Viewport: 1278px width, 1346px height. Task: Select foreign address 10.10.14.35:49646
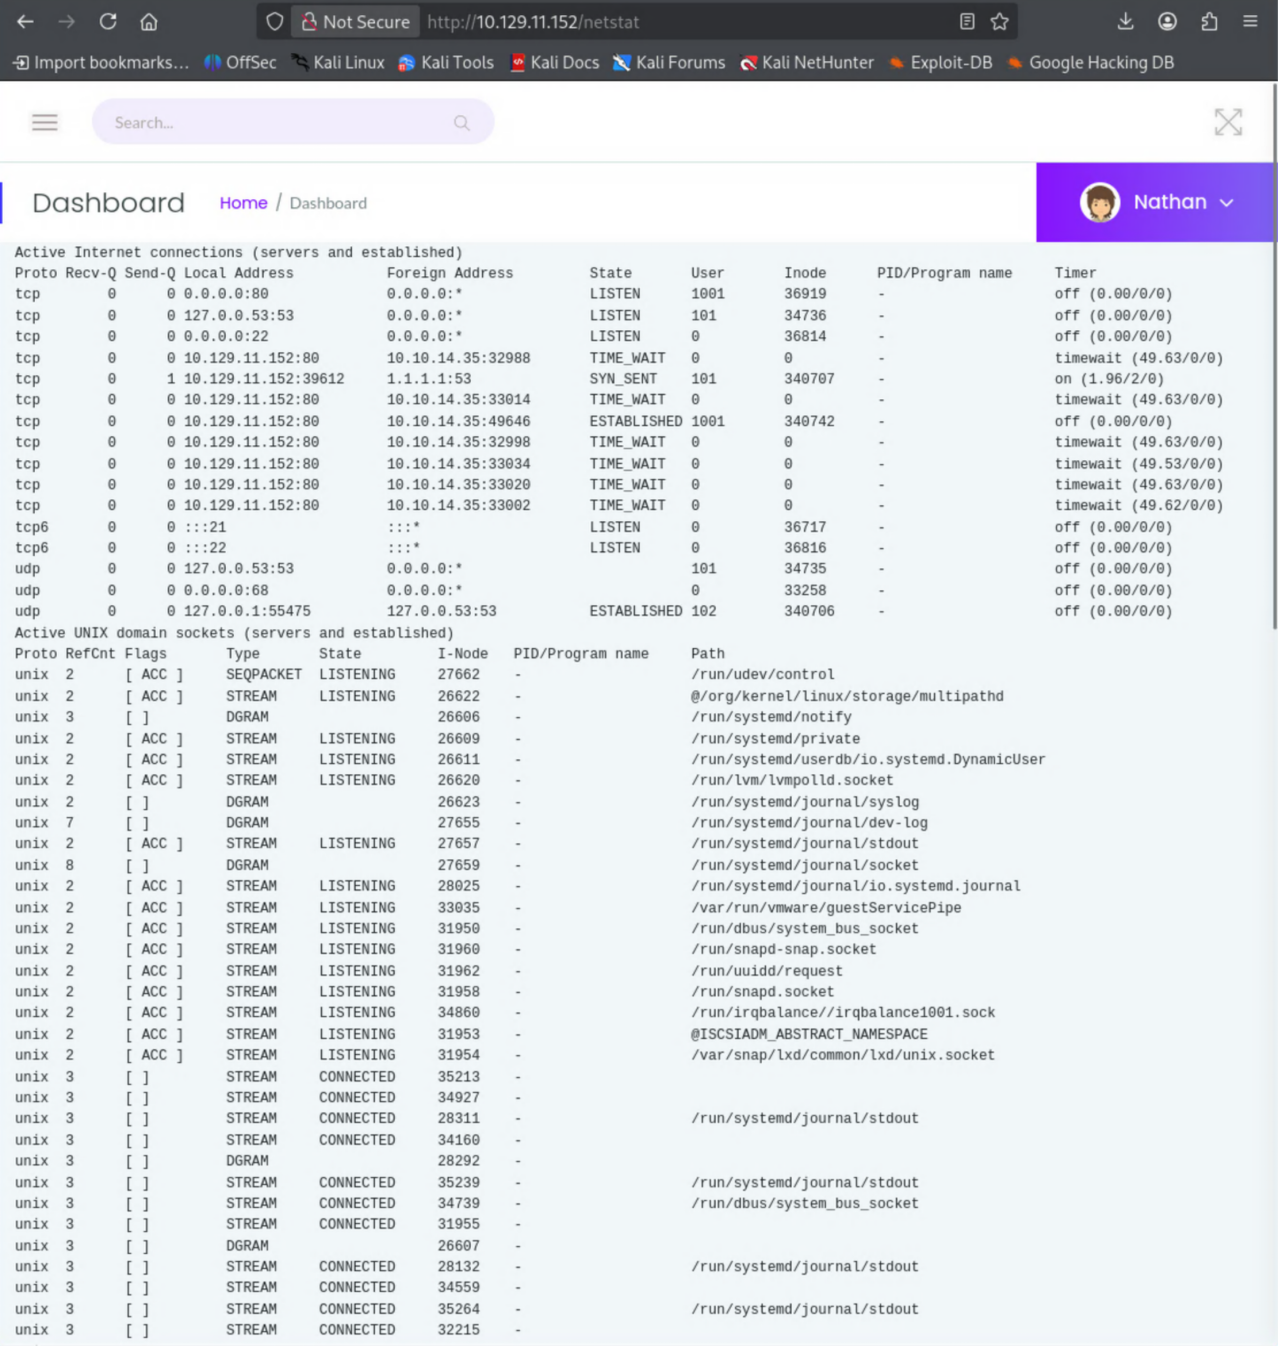point(459,422)
